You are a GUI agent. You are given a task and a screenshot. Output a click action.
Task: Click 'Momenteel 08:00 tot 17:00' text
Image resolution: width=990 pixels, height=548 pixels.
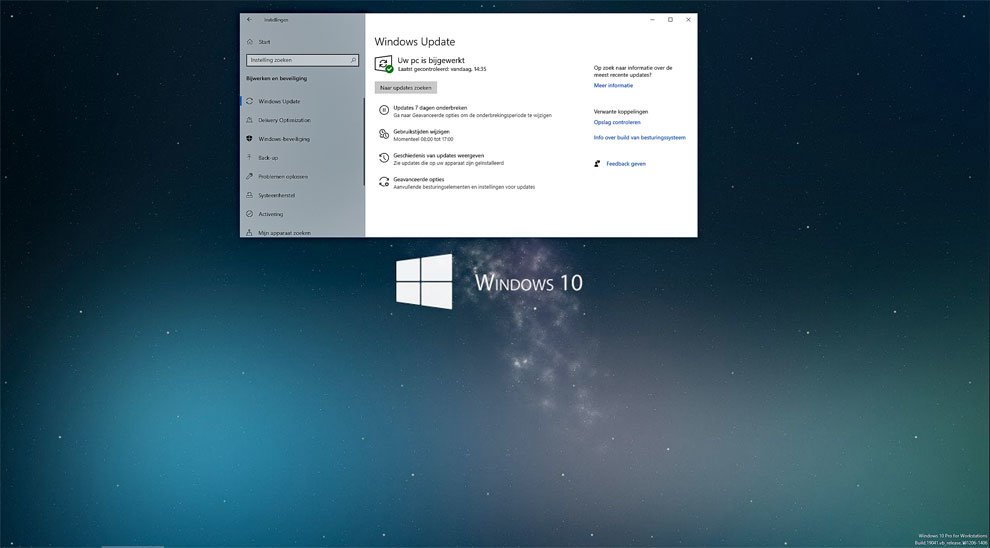click(423, 139)
